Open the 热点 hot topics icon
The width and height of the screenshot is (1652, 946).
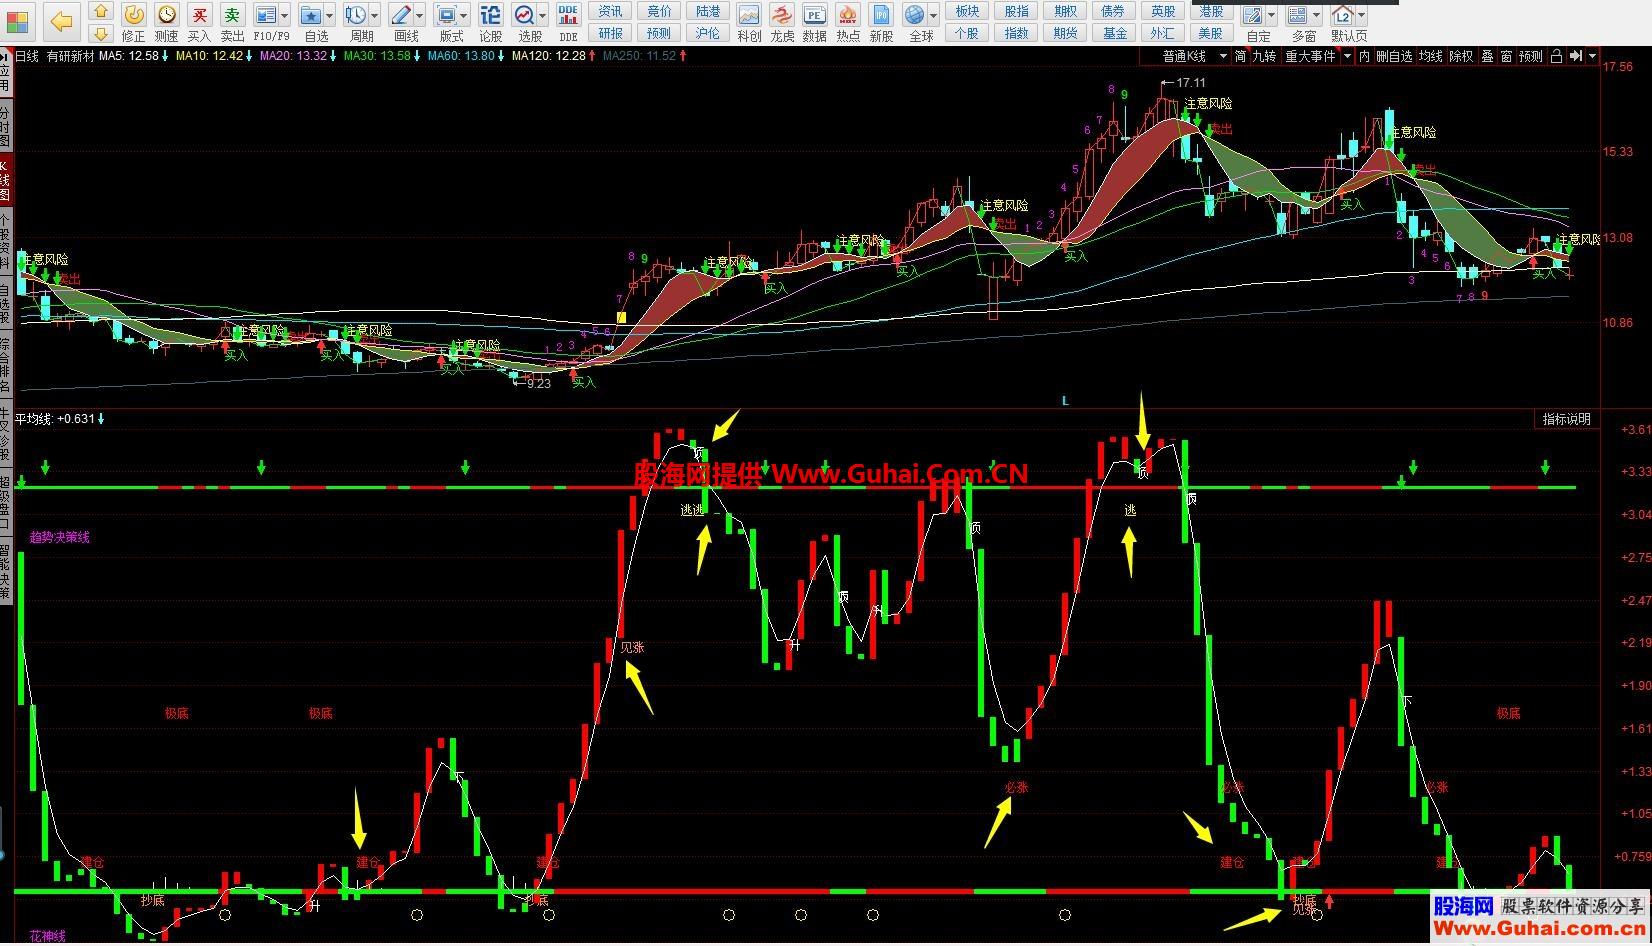(848, 22)
